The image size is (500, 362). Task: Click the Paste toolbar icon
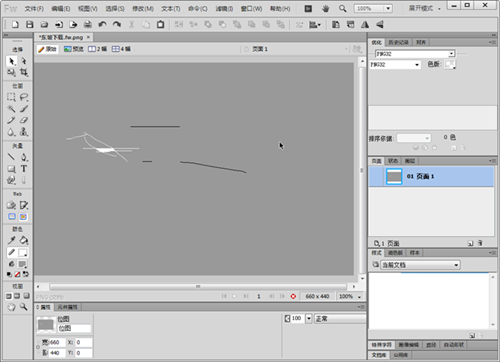160,25
